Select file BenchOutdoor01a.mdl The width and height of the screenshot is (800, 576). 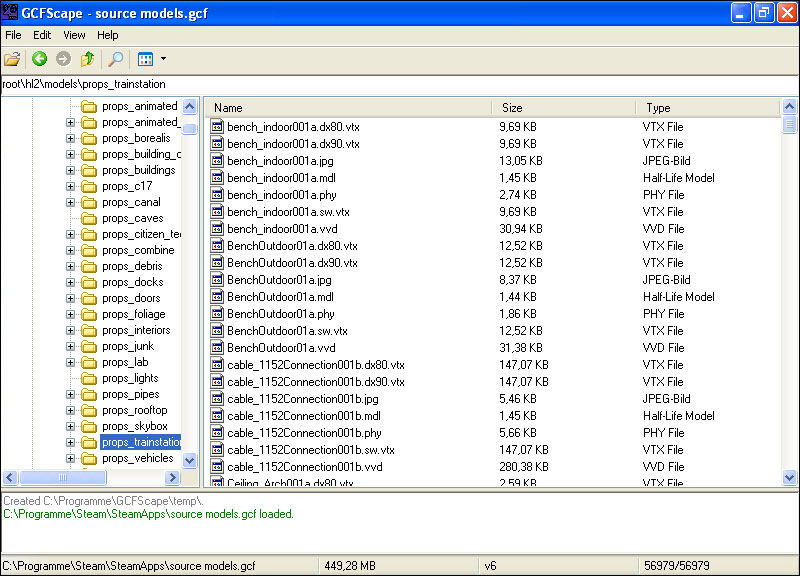point(280,297)
